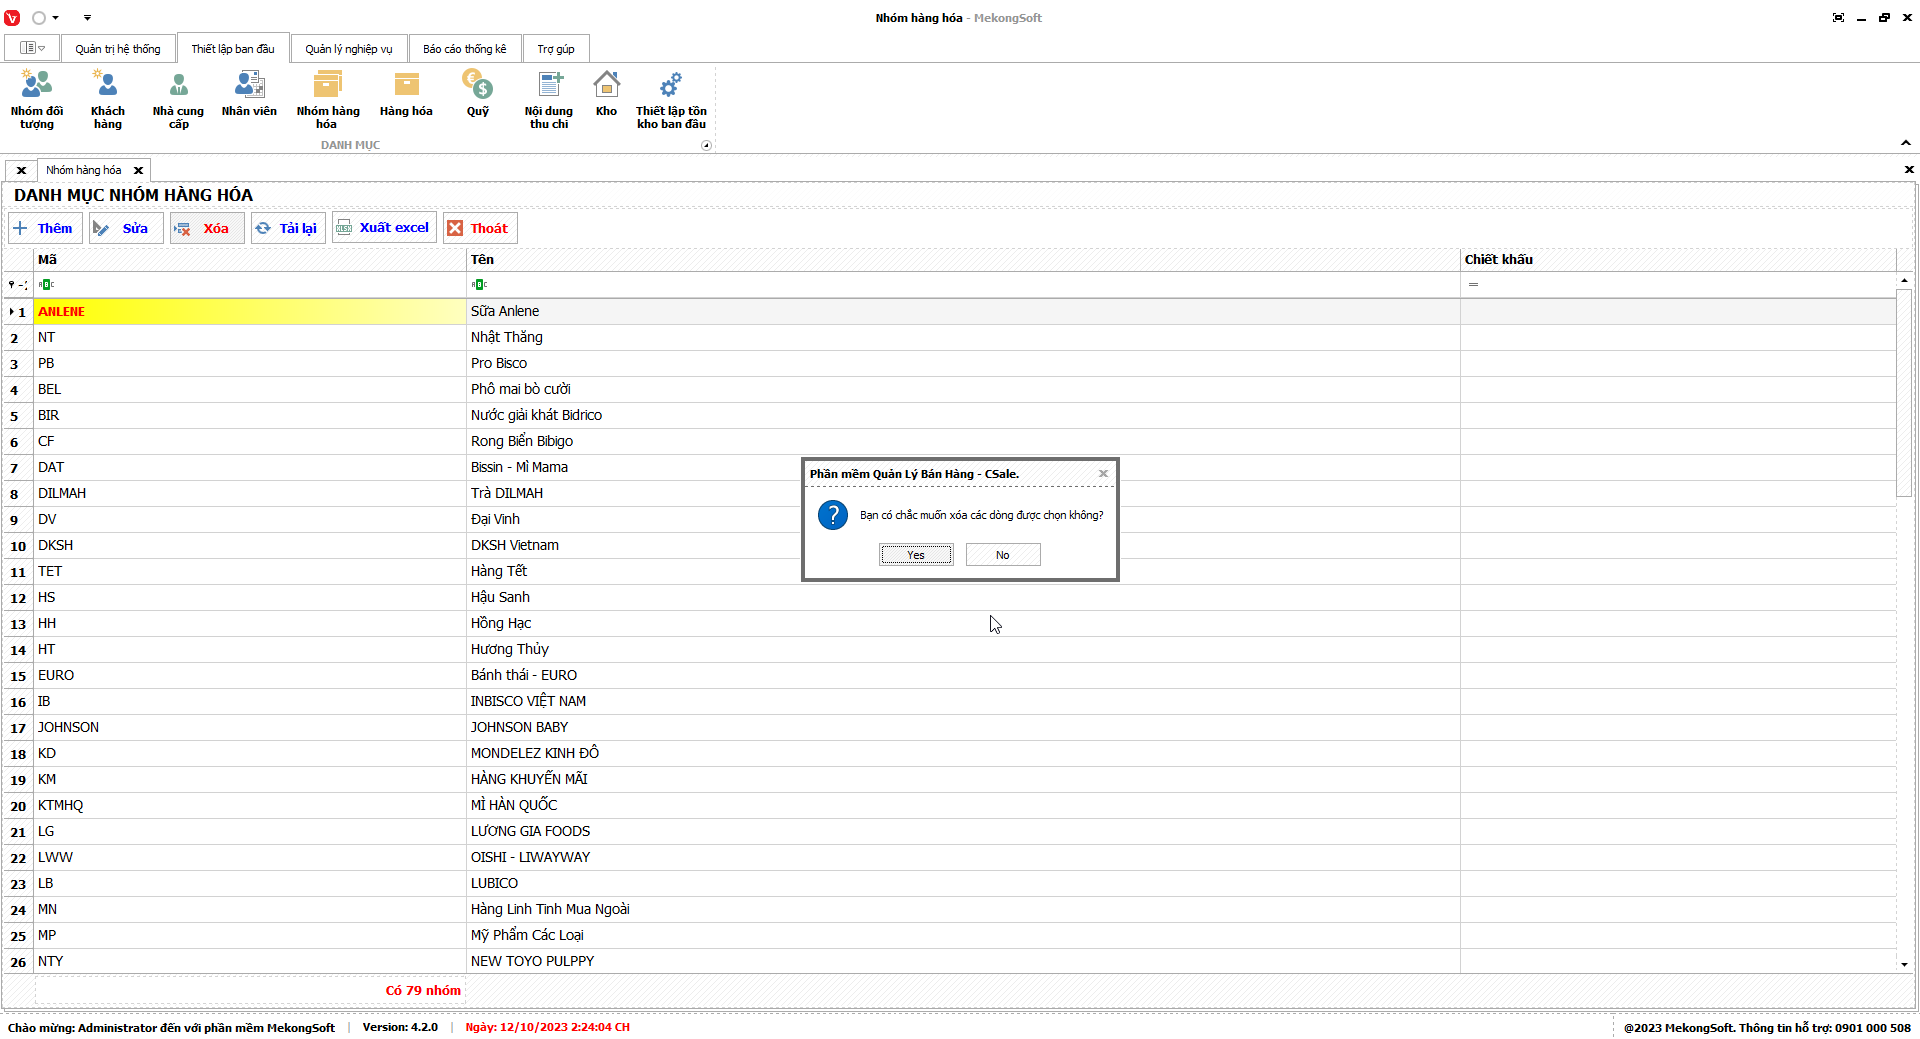Click the Xóa delete button
Viewport: 1920px width, 1039px height.
click(207, 228)
